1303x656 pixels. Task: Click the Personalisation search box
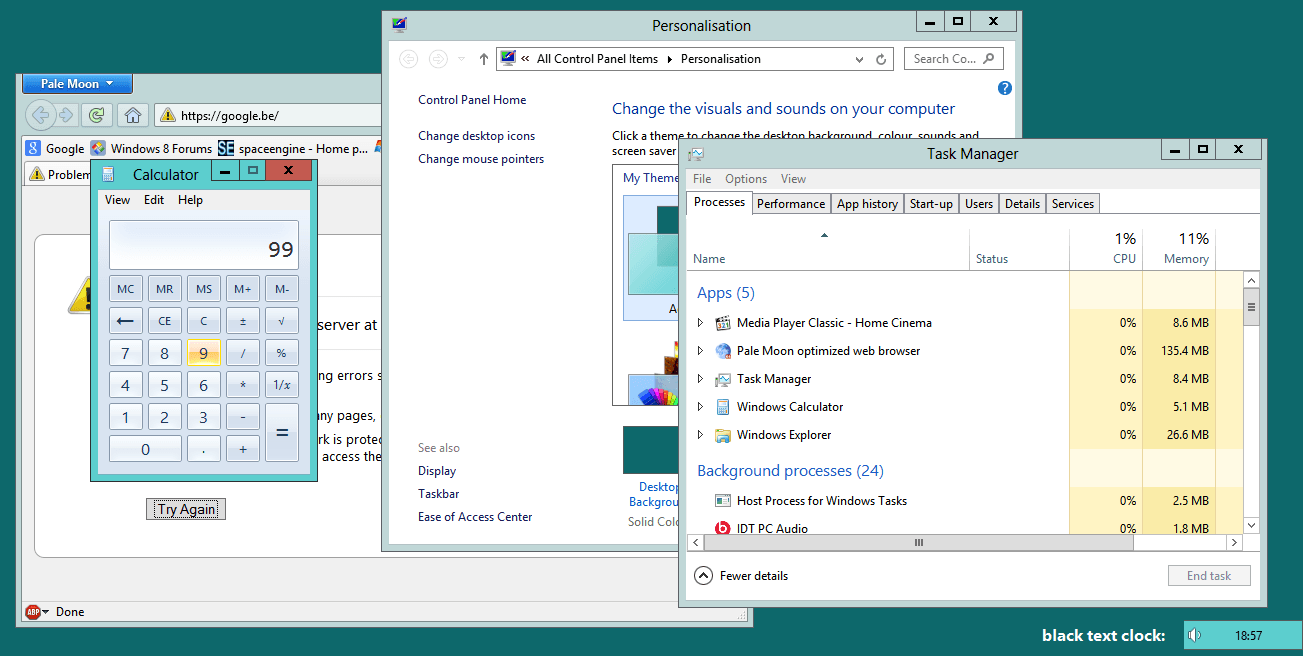click(953, 59)
